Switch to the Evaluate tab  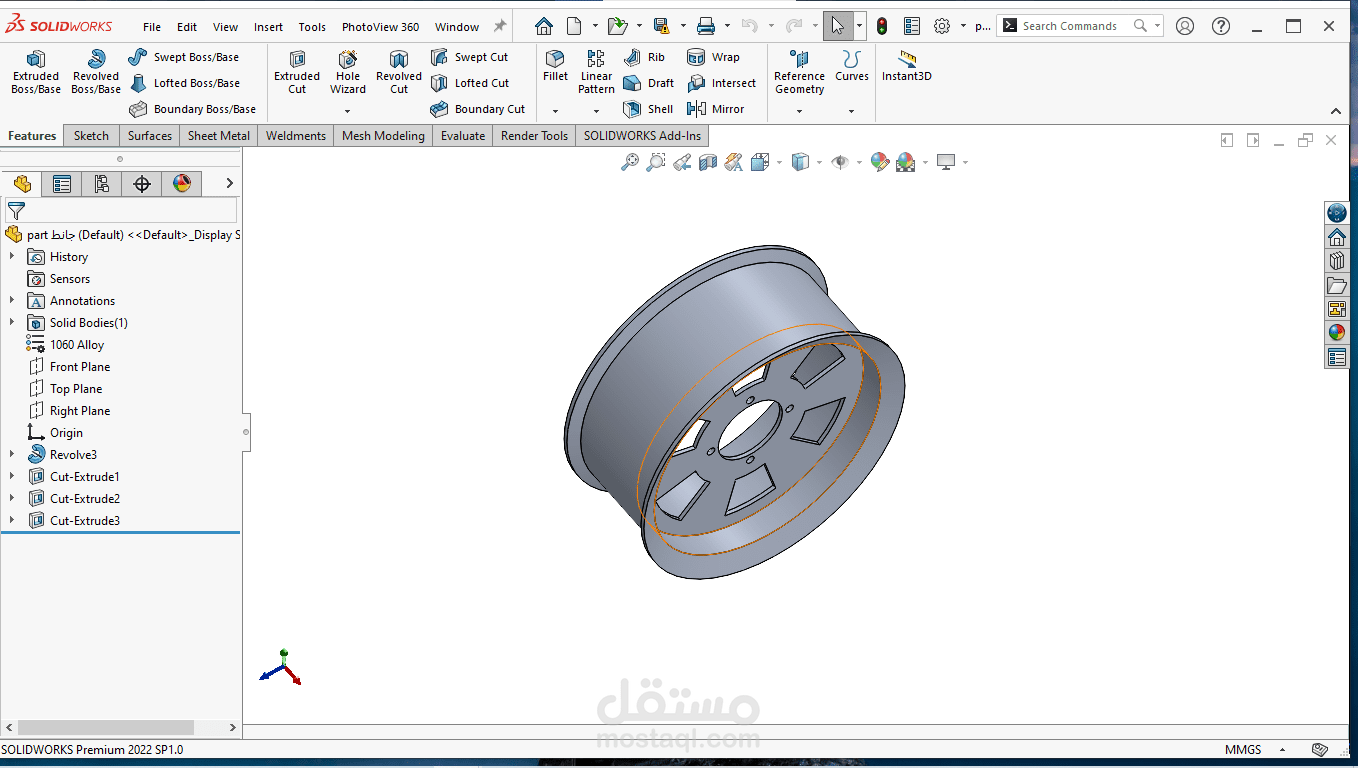tap(463, 136)
